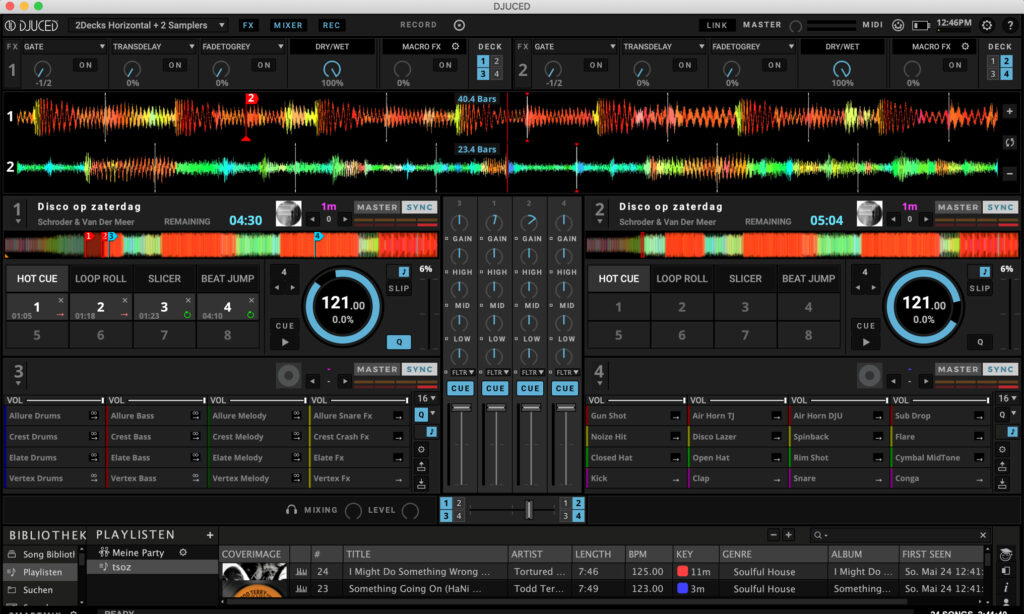The image size is (1024, 614).
Task: Toggle Deck 2 key lock note icon
Action: (984, 271)
